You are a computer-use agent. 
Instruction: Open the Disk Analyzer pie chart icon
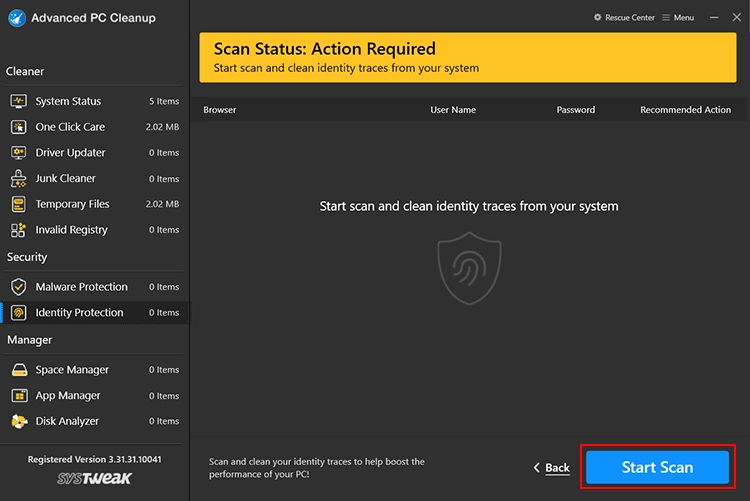click(18, 422)
